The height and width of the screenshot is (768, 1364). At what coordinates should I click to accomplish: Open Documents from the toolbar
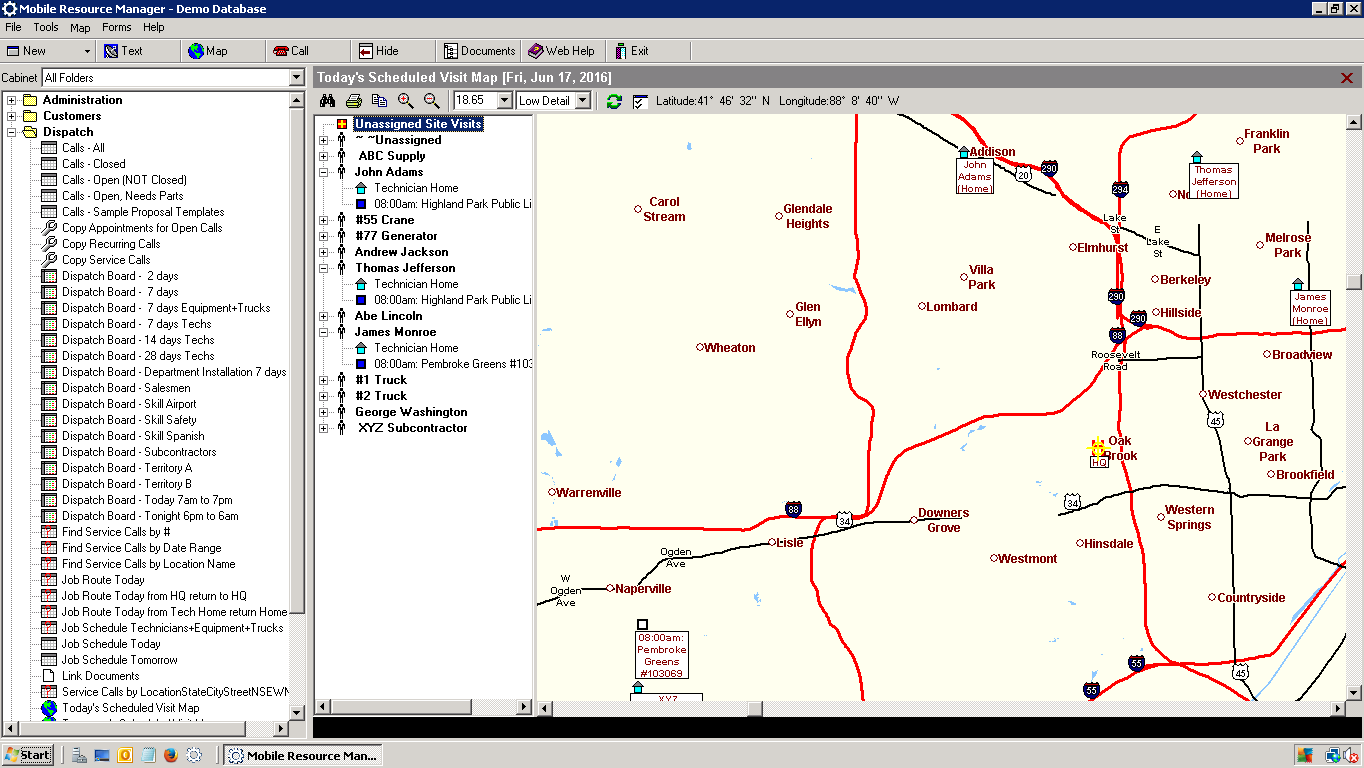pyautogui.click(x=478, y=51)
